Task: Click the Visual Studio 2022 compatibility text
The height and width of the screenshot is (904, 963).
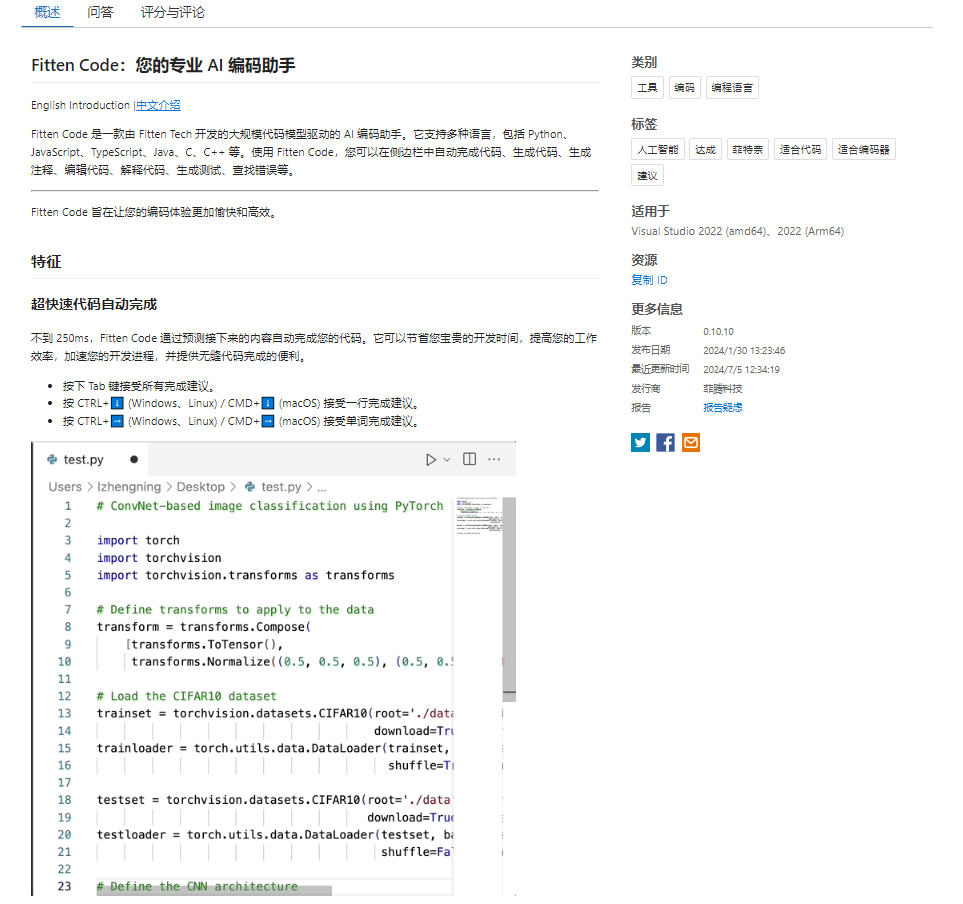Action: pyautogui.click(x=738, y=232)
